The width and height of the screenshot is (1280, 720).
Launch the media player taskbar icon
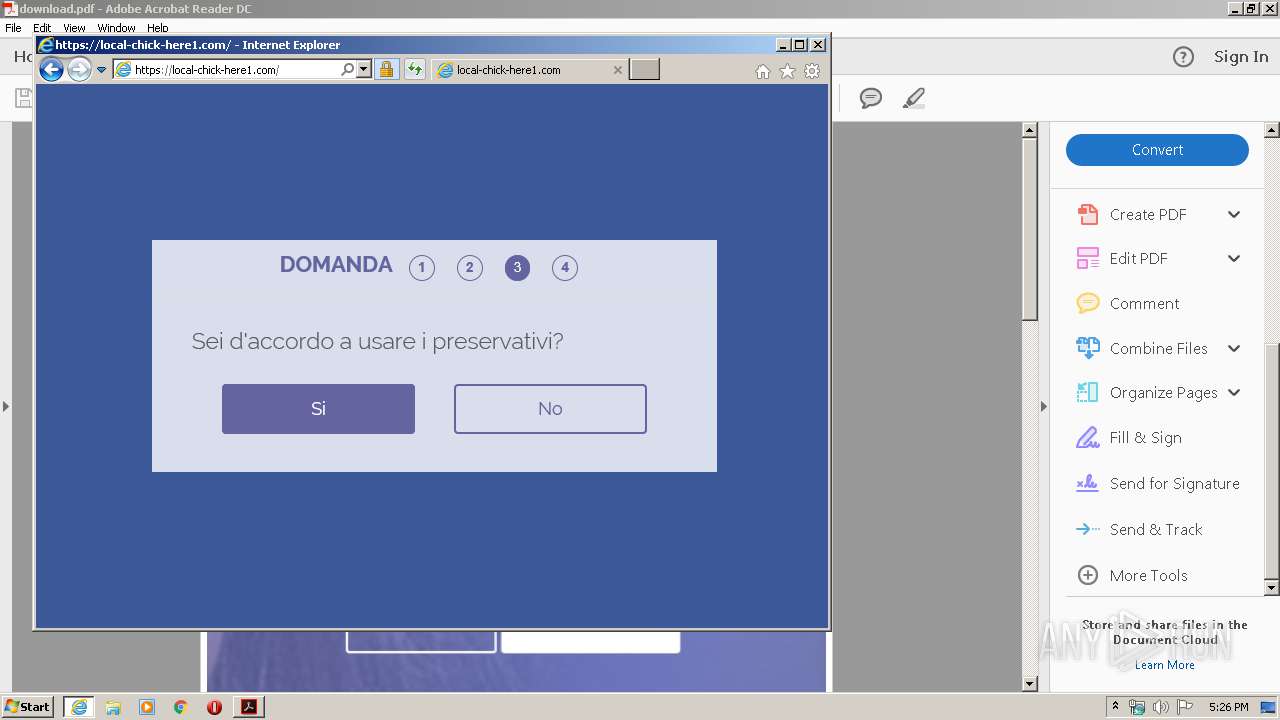point(147,707)
